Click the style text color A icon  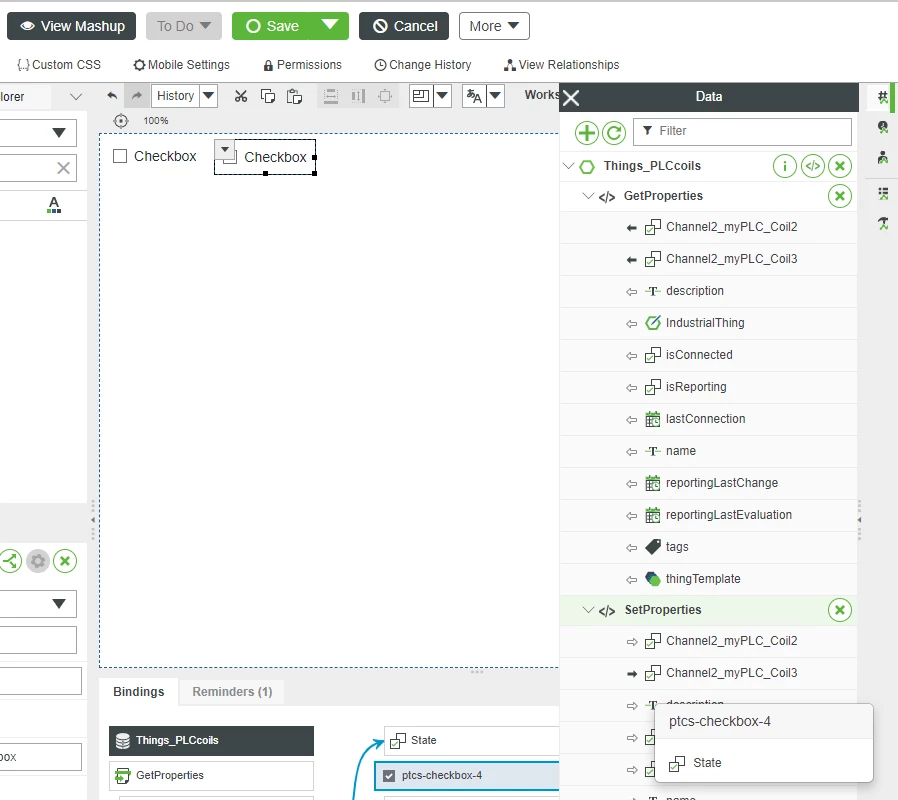point(54,204)
